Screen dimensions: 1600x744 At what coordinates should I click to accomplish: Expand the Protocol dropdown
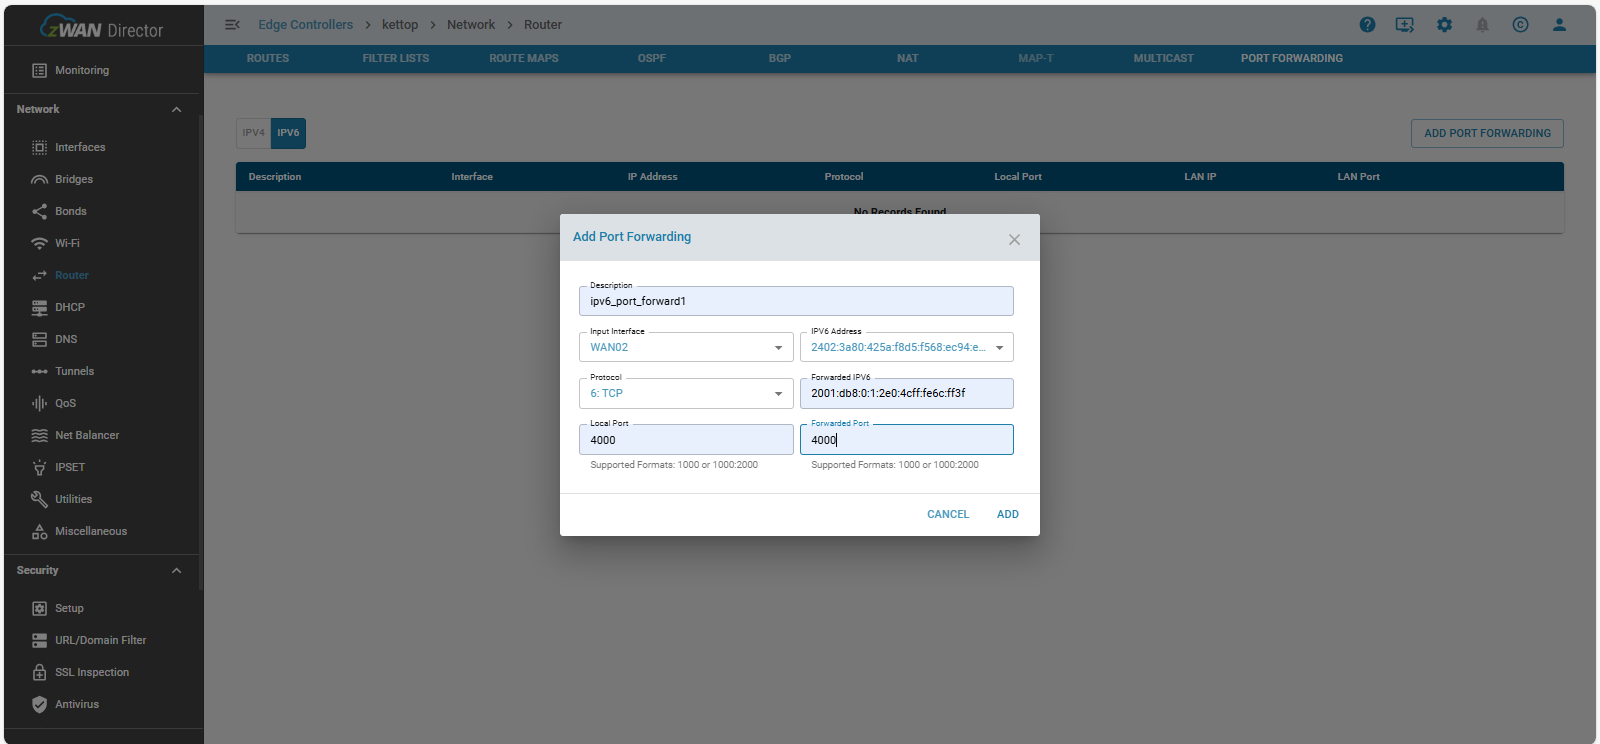pos(685,393)
